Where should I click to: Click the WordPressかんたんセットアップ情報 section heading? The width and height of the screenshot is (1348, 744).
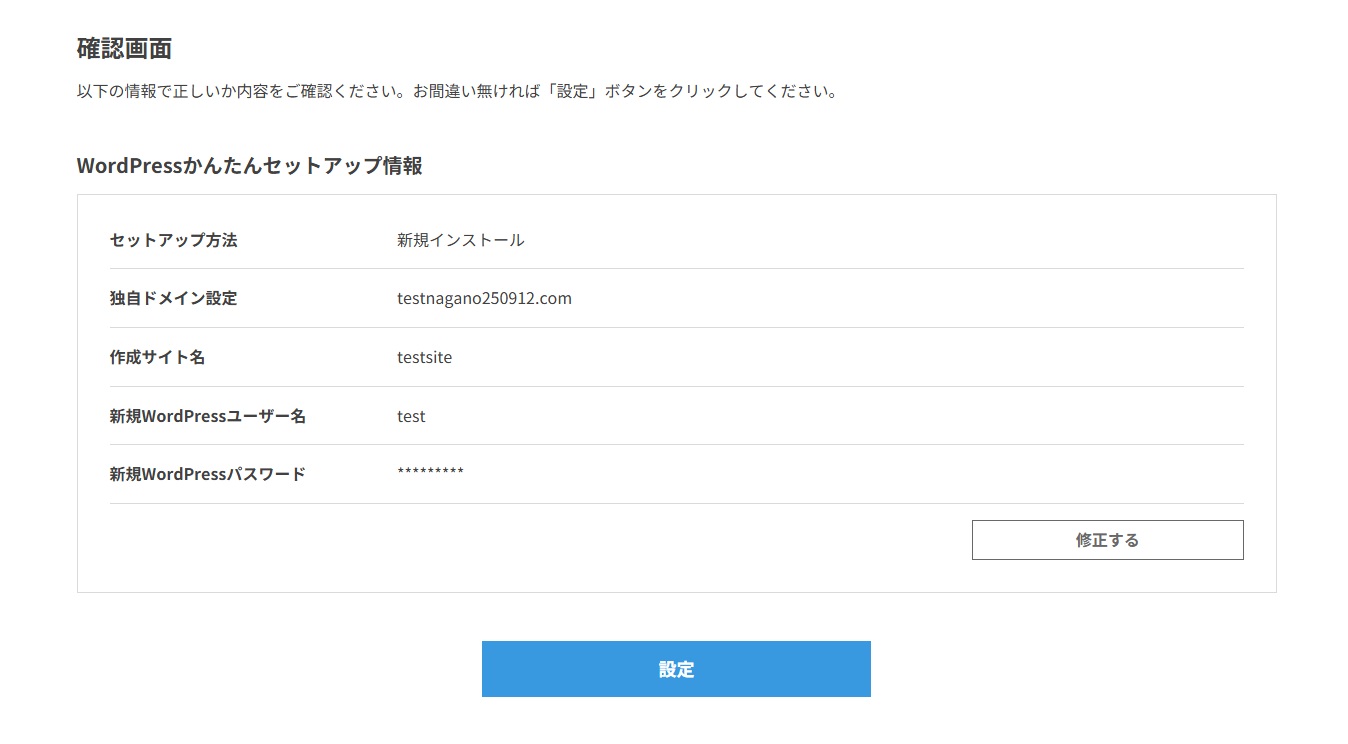249,166
